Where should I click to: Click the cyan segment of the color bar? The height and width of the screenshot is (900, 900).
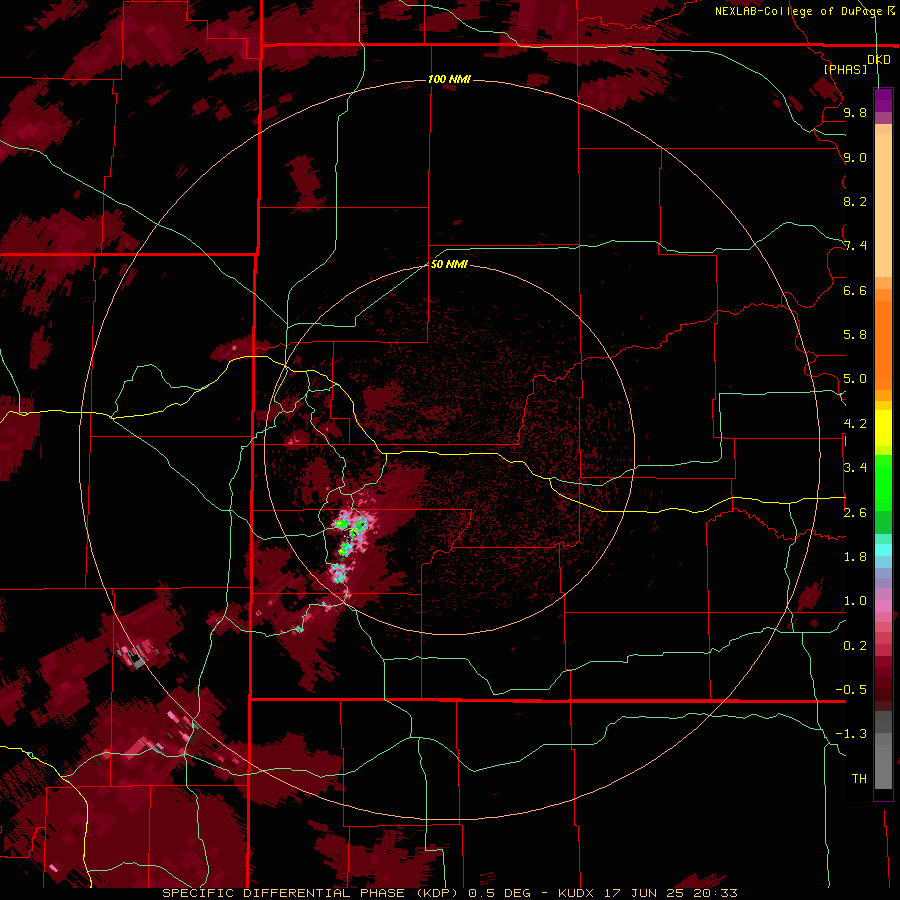pos(883,550)
